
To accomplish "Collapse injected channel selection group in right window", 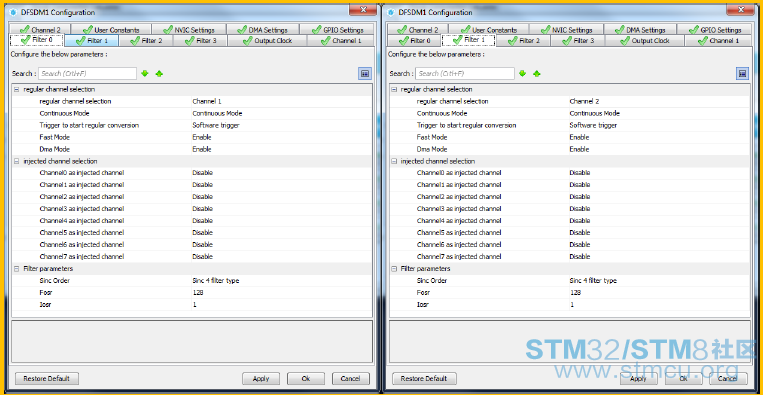I will [394, 161].
